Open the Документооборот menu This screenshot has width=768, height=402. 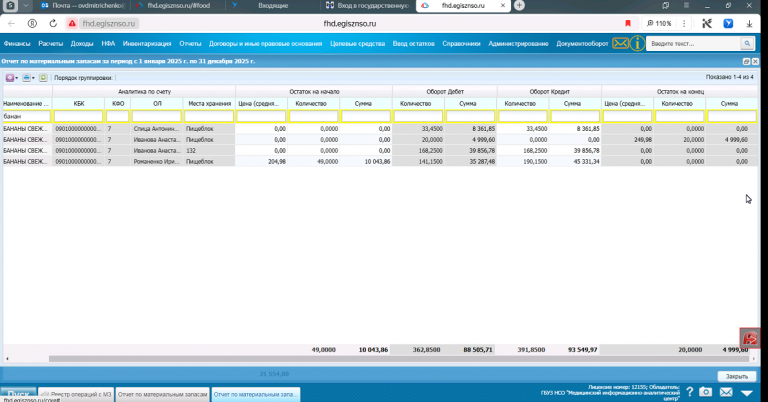click(582, 44)
